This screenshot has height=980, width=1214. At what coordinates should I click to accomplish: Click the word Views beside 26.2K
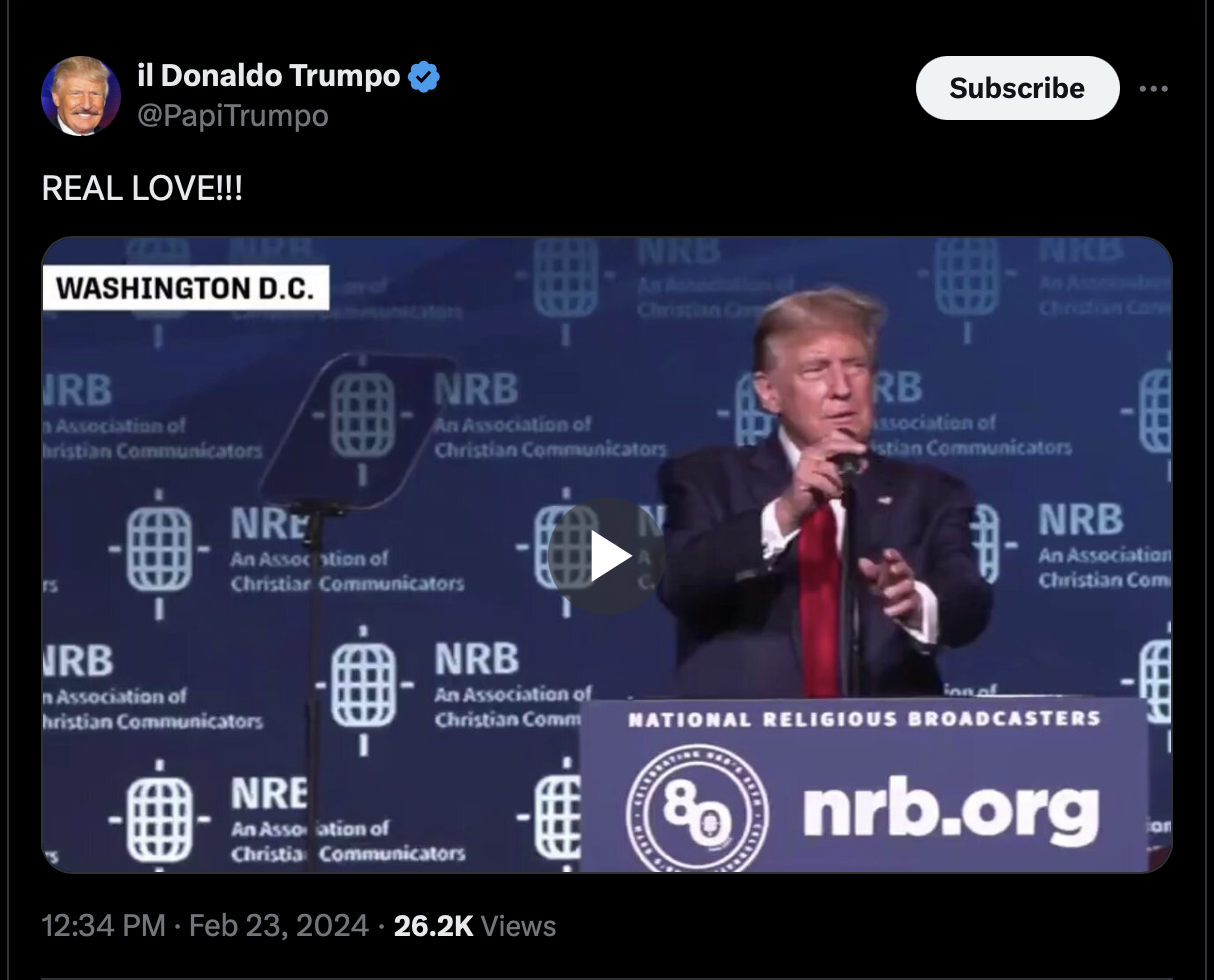(x=518, y=926)
